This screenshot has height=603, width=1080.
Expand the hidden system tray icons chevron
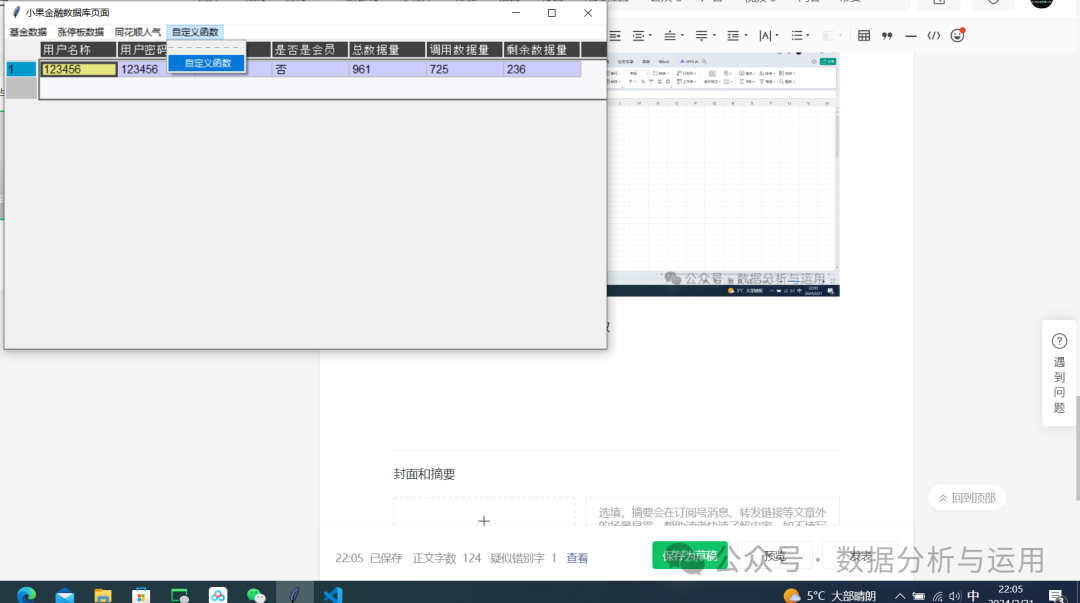[900, 596]
